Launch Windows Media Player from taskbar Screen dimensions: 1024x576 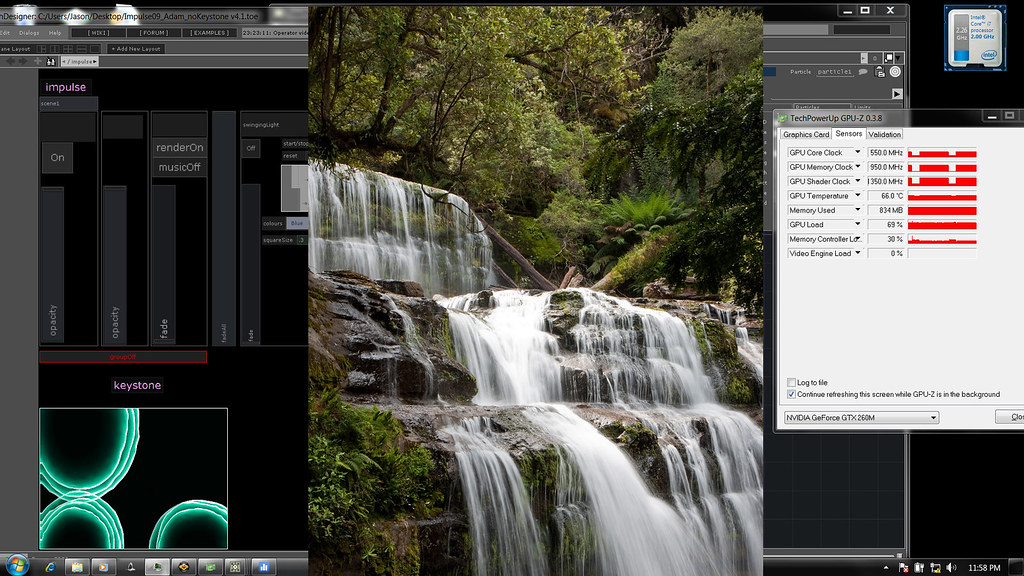[x=101, y=567]
